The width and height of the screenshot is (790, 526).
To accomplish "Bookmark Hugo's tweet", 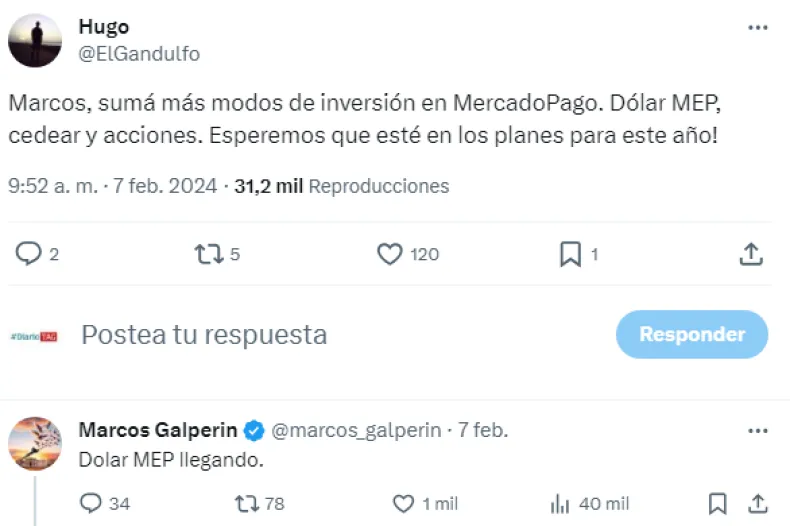I will point(570,254).
